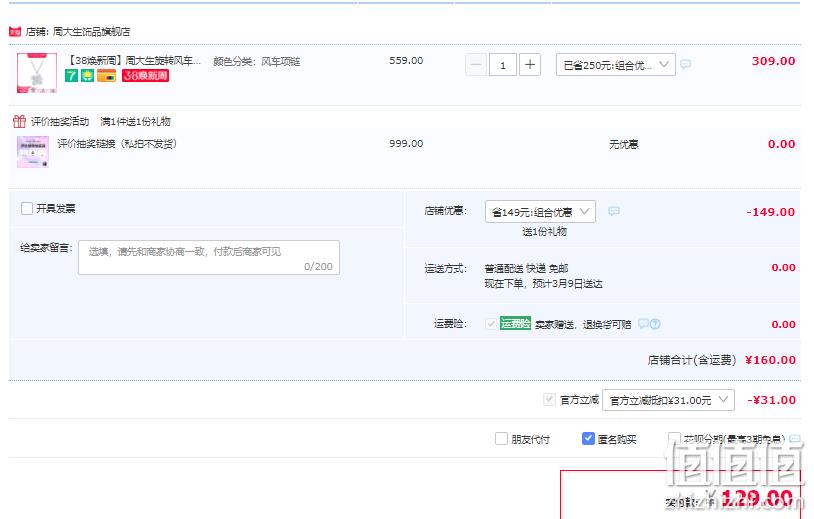Viewport: 814px width, 519px height.
Task: Open the 官方立减抵扣¥31.00元 dropdown
Action: pyautogui.click(x=668, y=400)
